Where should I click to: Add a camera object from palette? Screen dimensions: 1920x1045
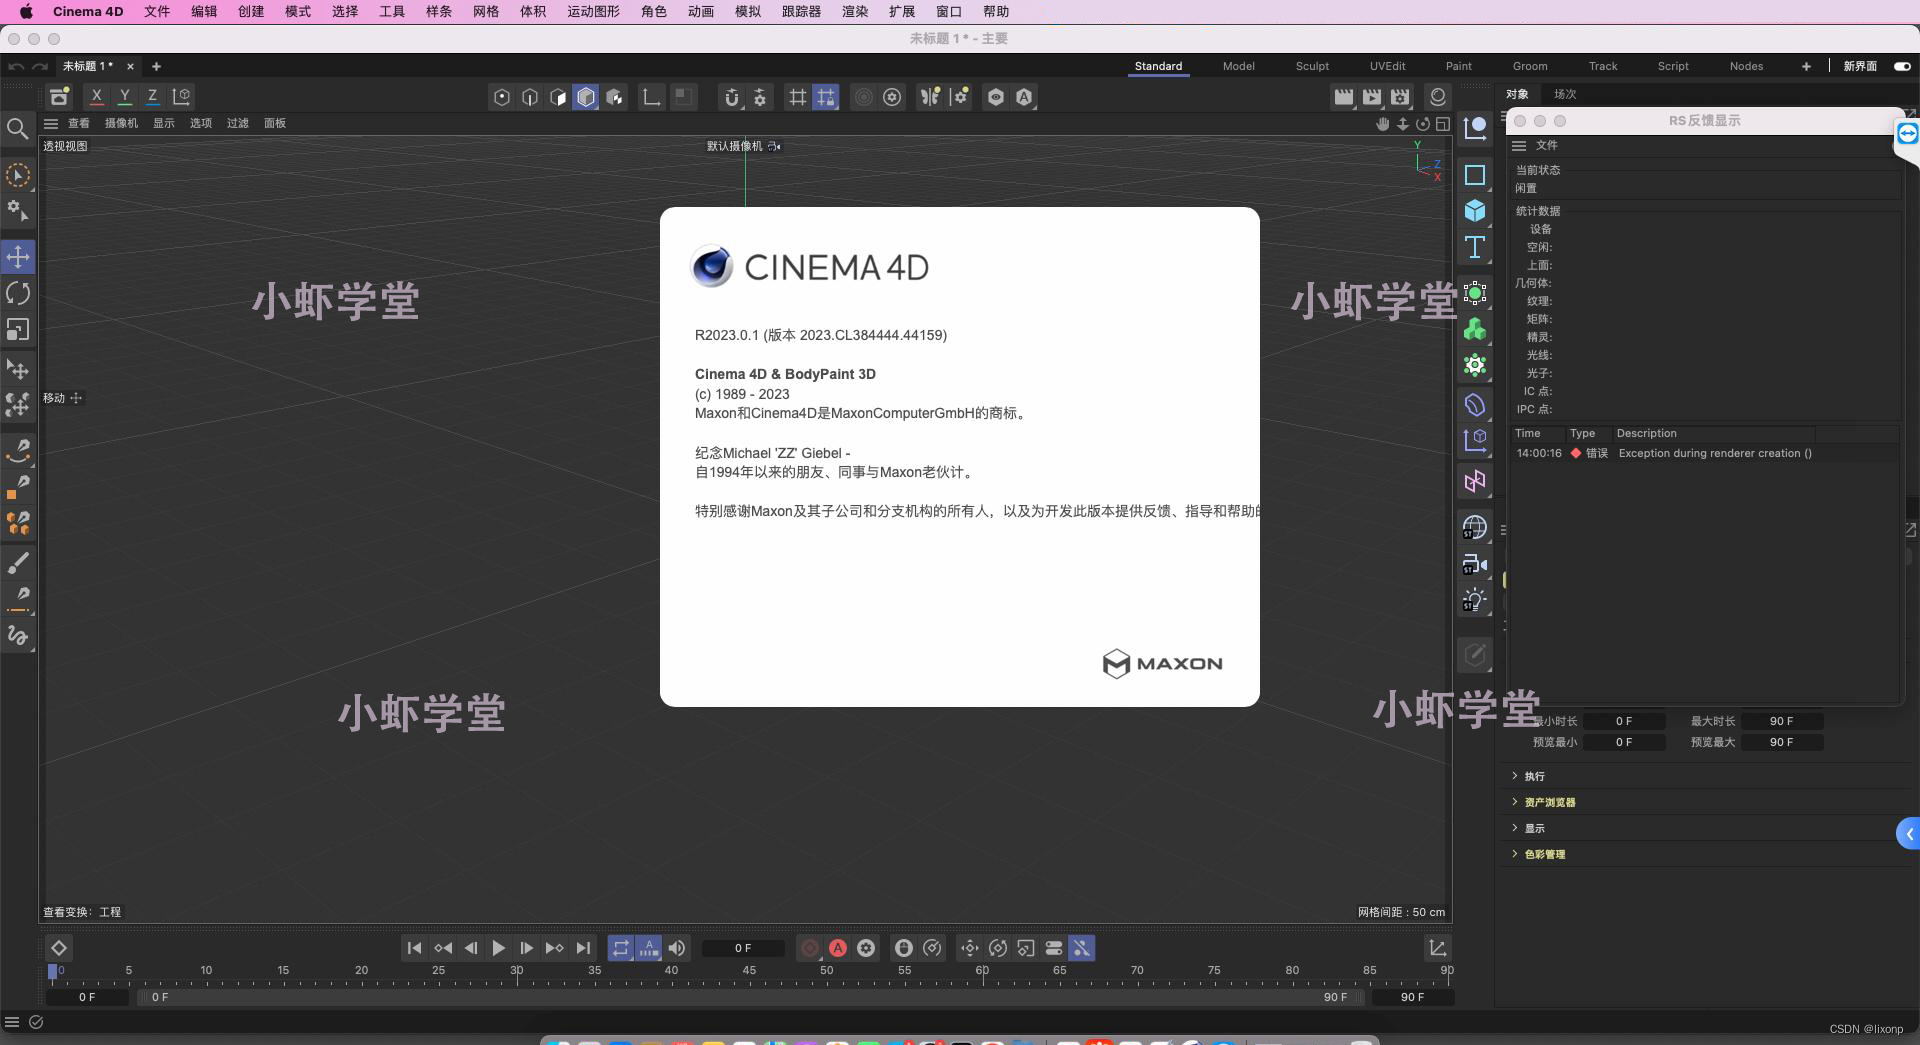coord(1475,563)
